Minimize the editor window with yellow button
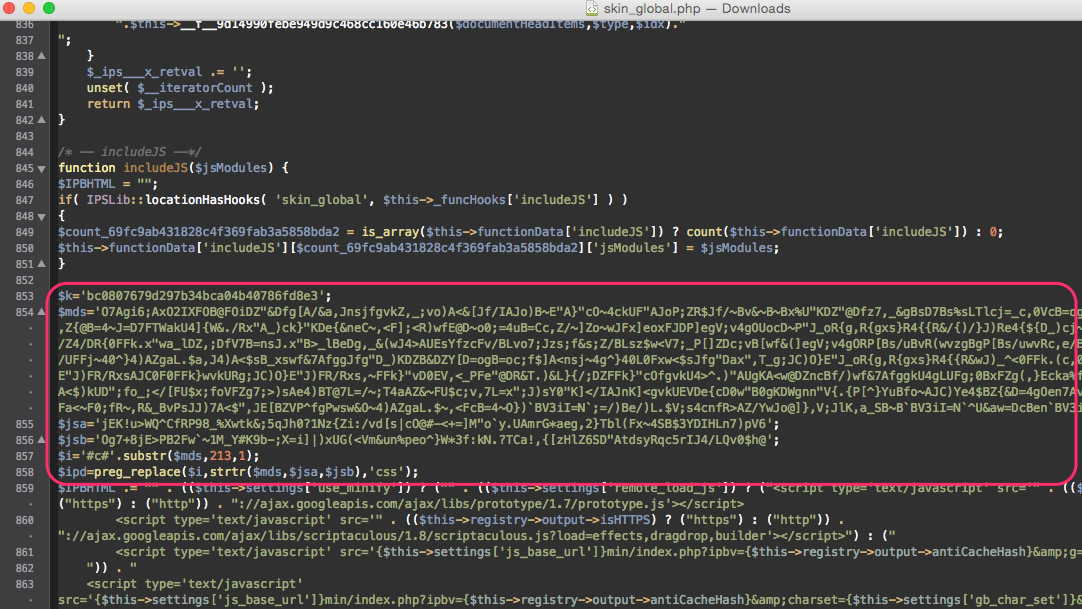The image size is (1082, 609). (29, 8)
